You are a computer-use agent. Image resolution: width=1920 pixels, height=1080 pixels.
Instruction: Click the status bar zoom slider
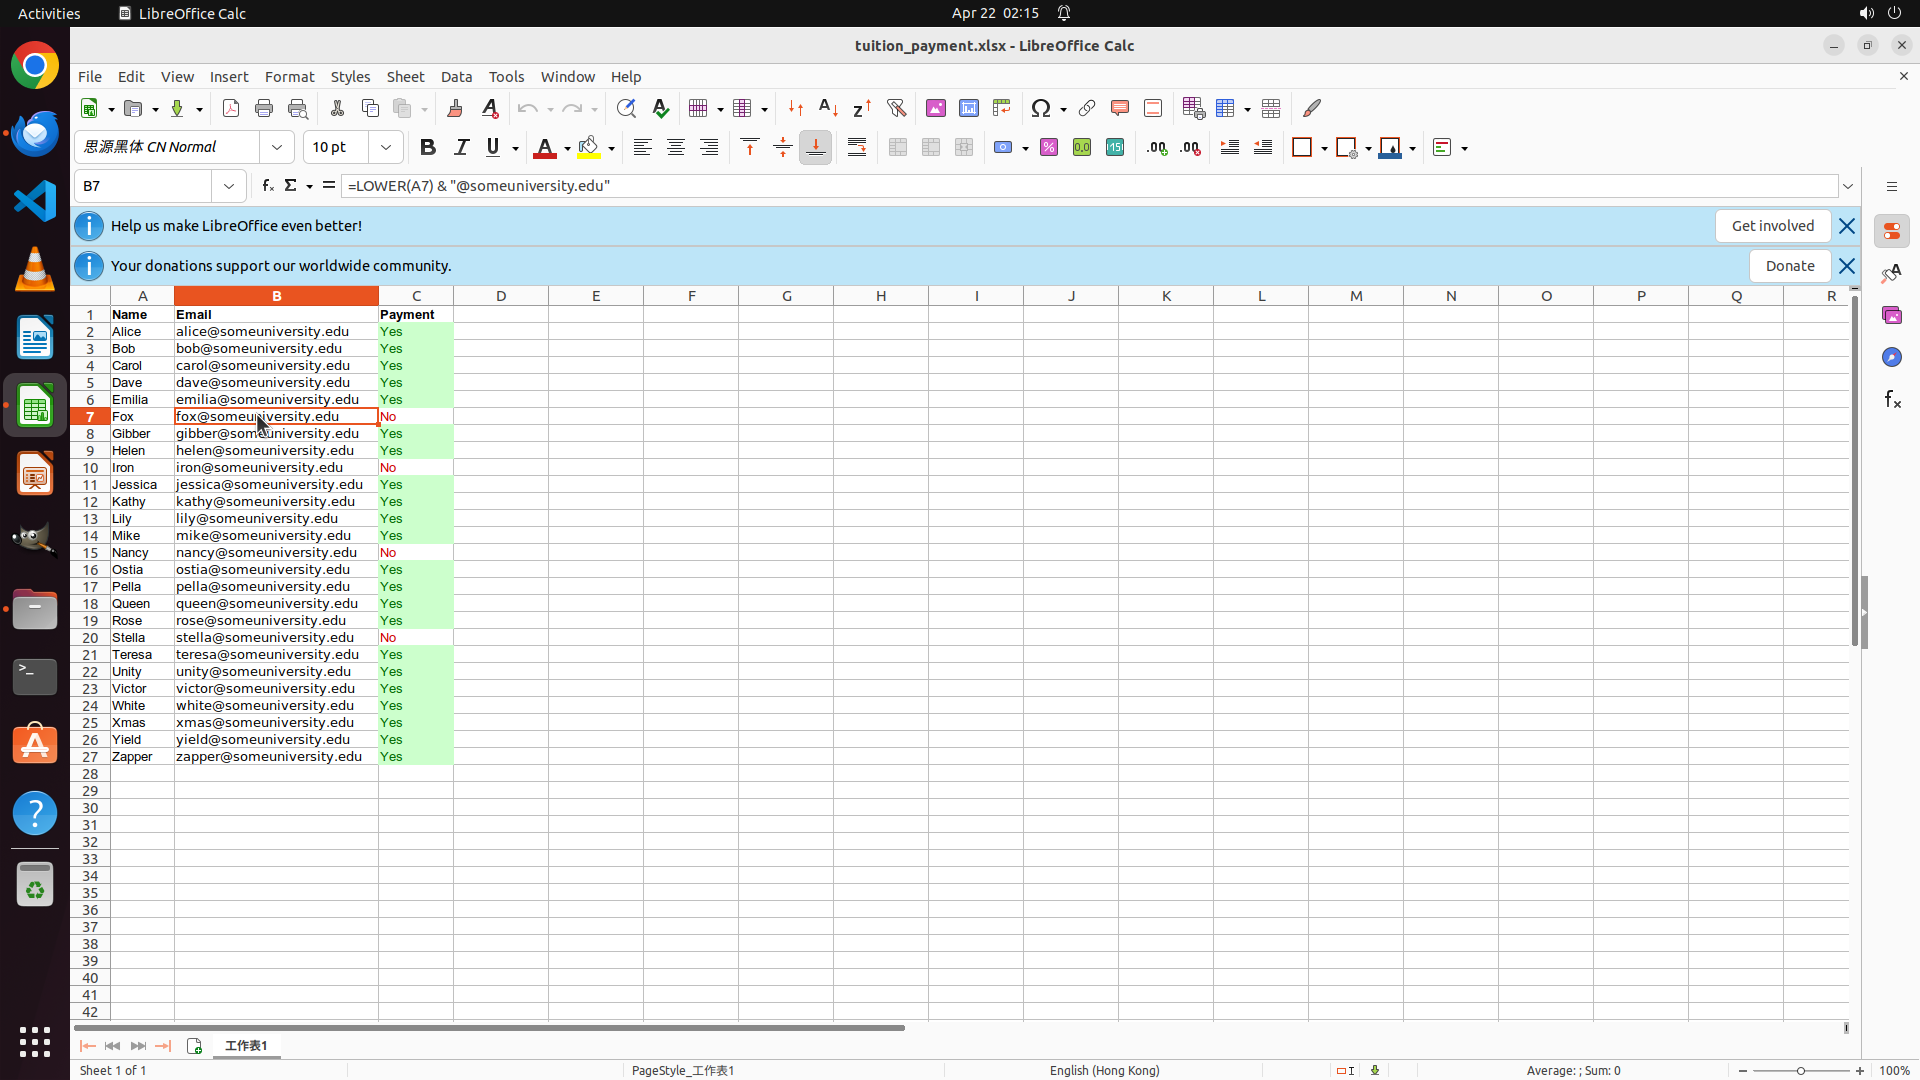tap(1801, 1070)
